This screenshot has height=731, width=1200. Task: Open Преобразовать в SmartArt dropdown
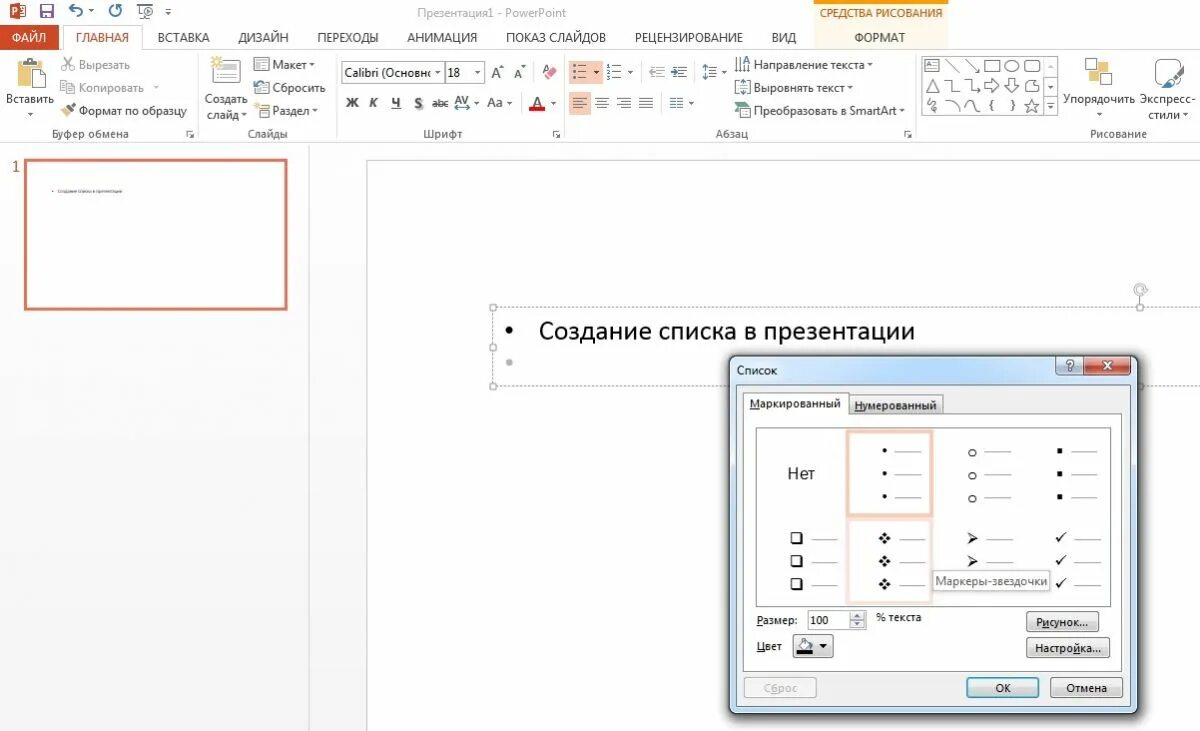[x=820, y=111]
